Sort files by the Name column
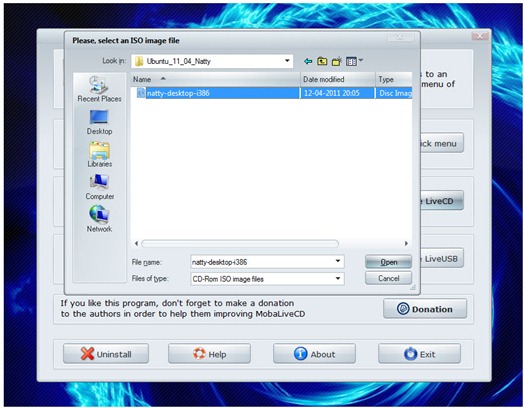 pyautogui.click(x=215, y=80)
